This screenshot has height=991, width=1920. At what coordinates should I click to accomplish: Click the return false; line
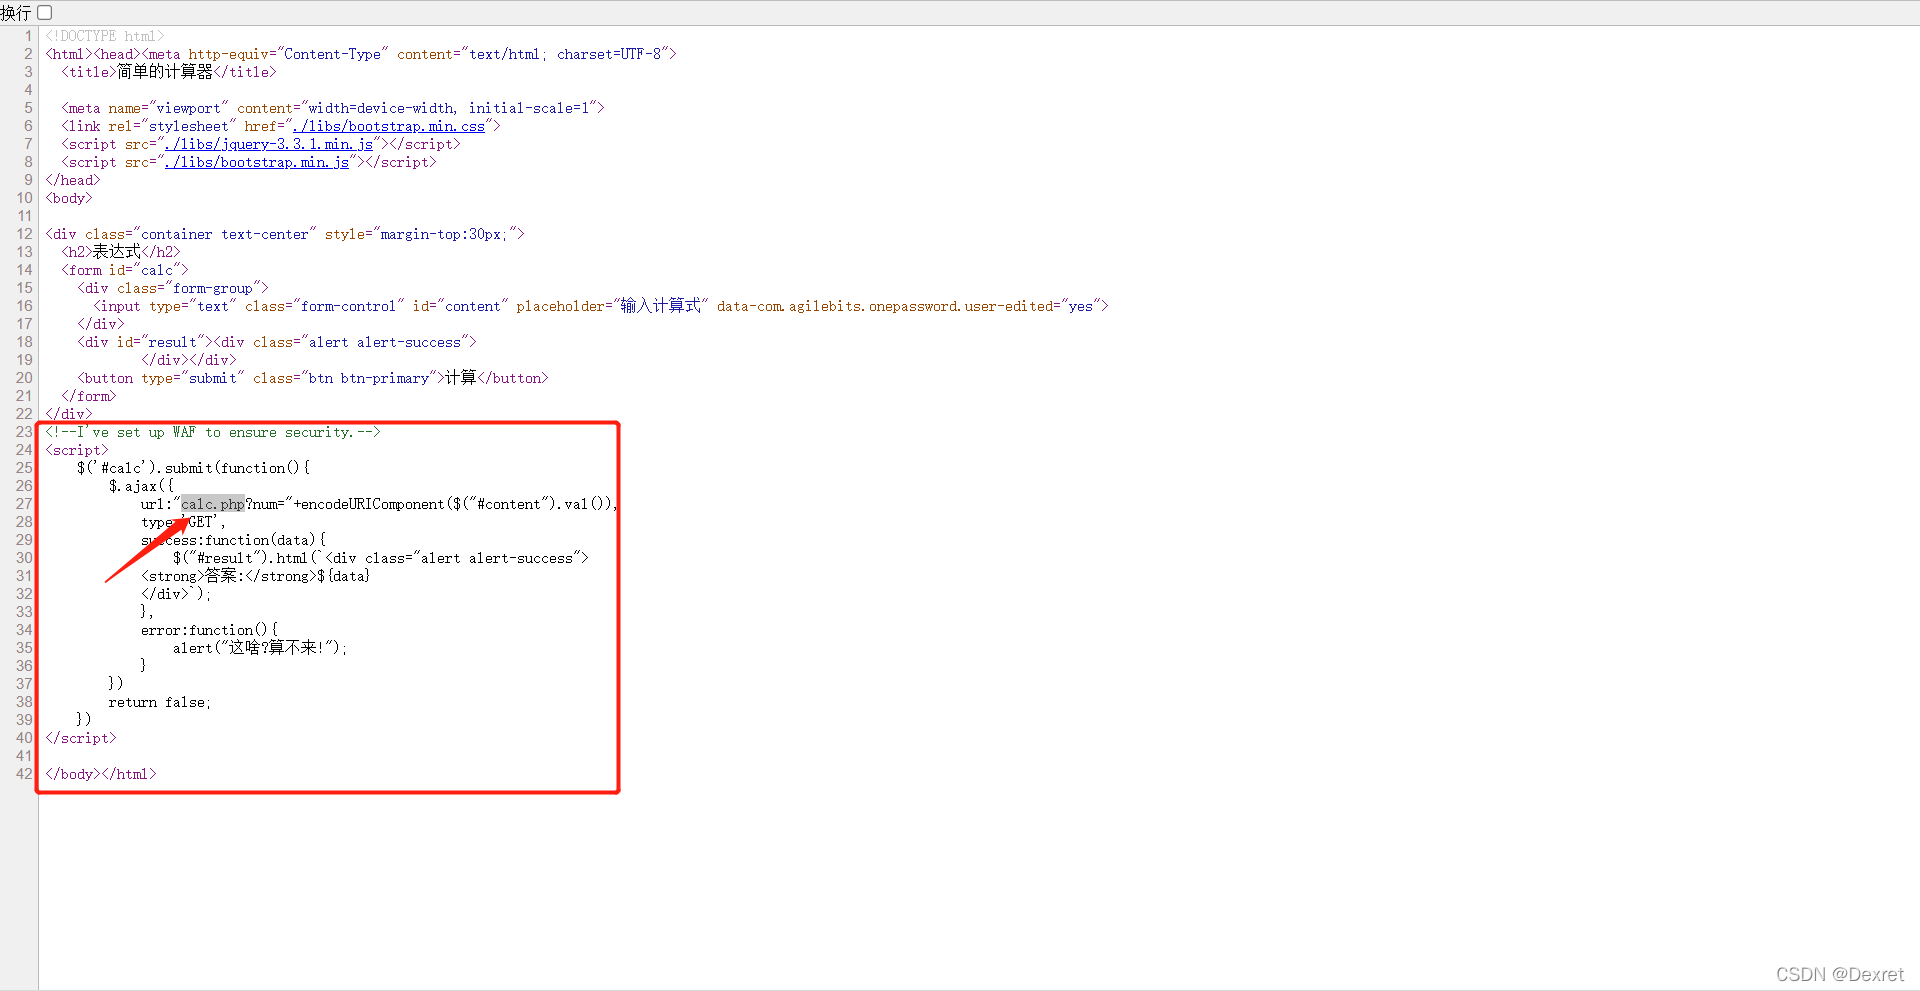point(160,702)
